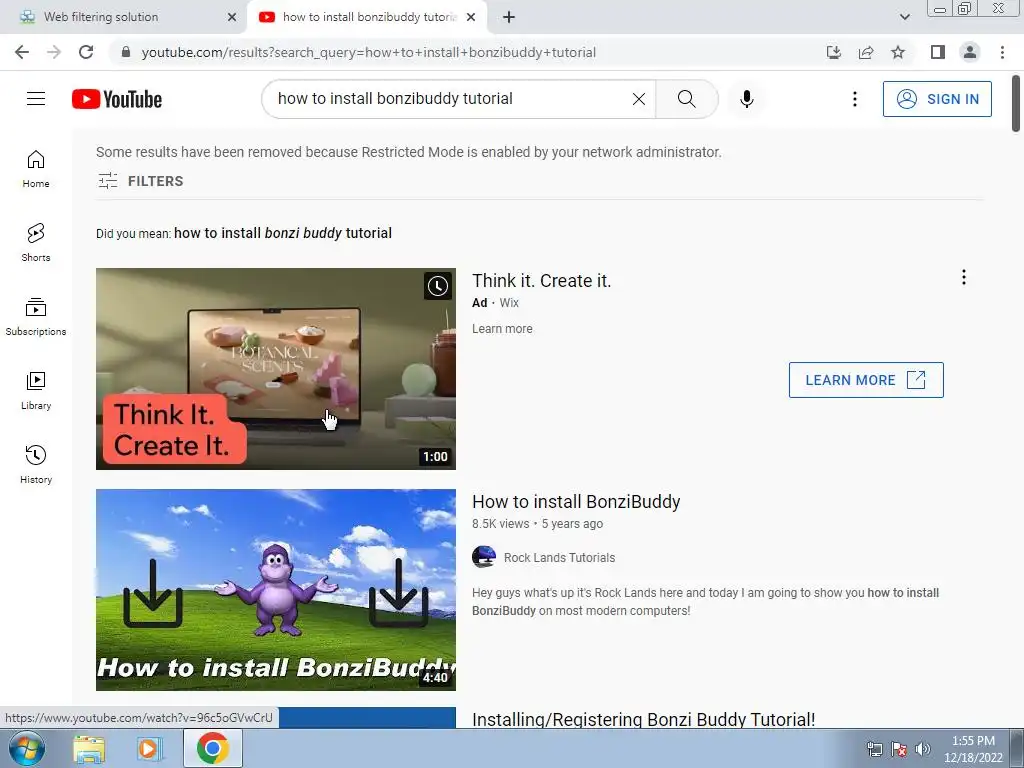Click the install/download icon in the address bar
This screenshot has height=768, width=1024.
pos(833,52)
